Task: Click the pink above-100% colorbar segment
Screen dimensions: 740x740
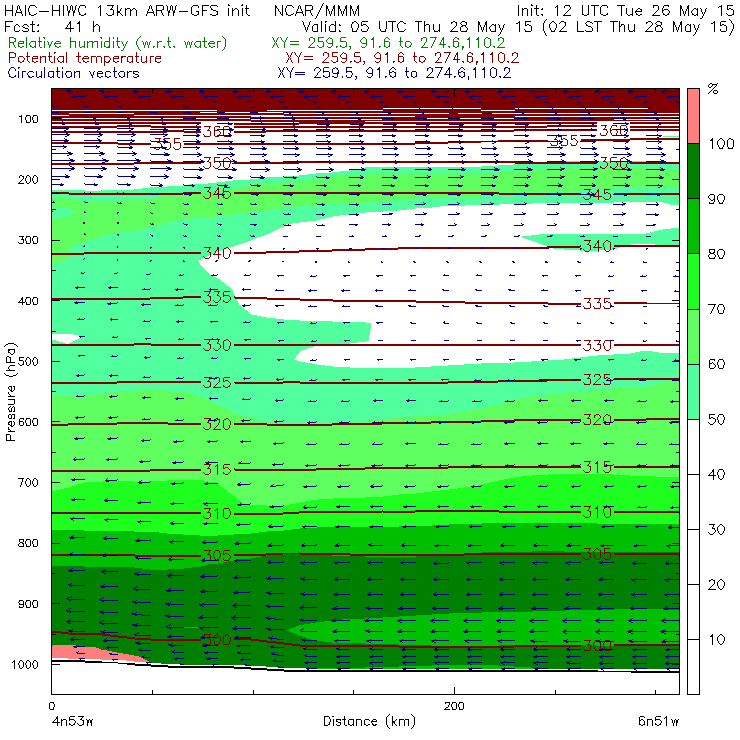Action: (693, 116)
